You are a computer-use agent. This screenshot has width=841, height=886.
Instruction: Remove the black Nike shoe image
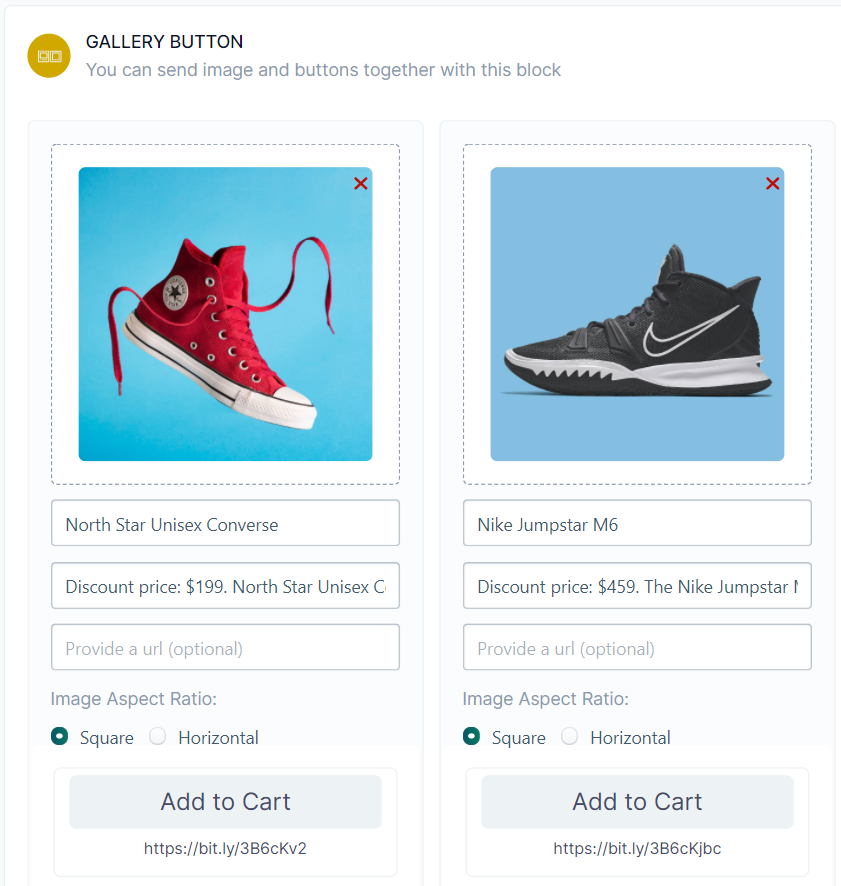(x=773, y=184)
